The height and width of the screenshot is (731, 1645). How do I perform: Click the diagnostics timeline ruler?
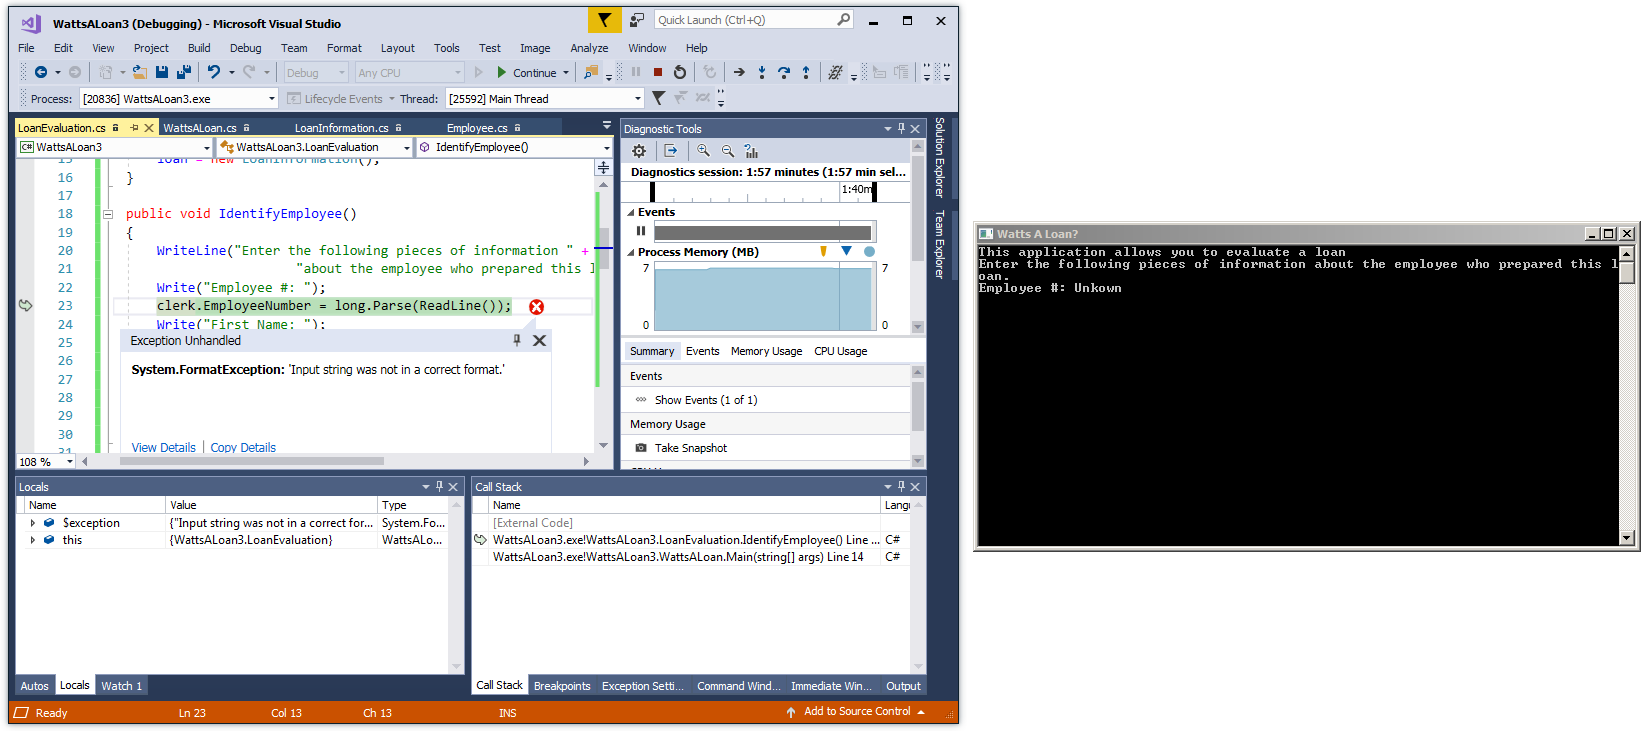pyautogui.click(x=764, y=191)
